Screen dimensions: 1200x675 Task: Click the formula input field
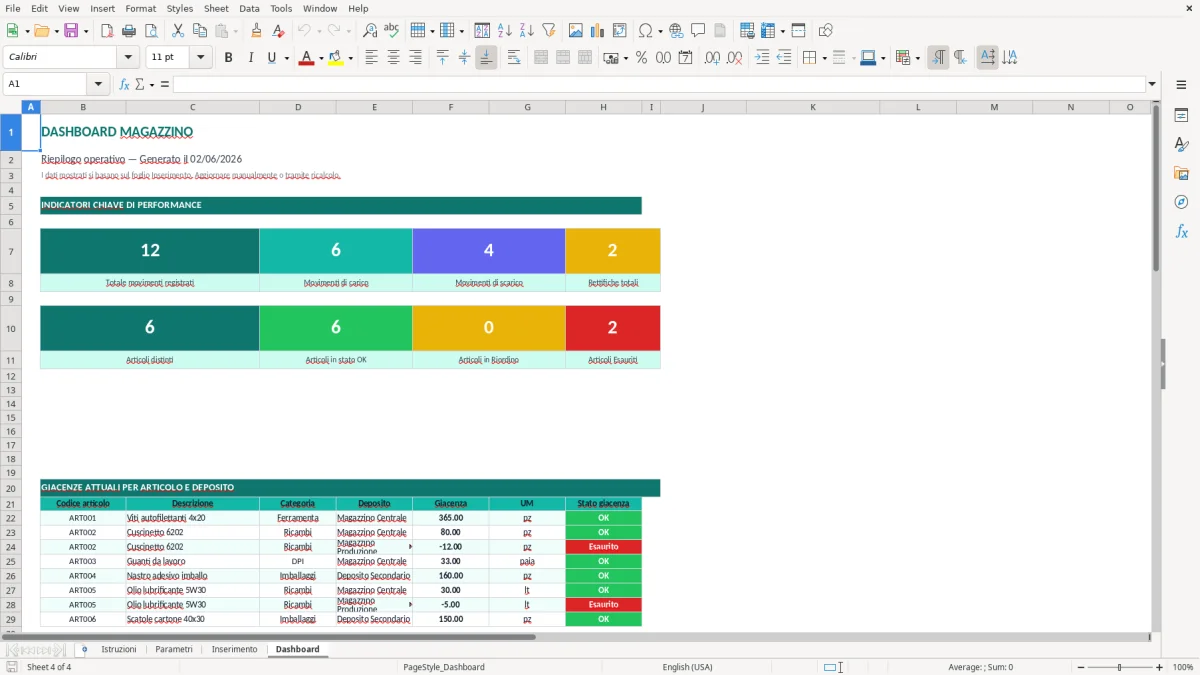tap(659, 84)
